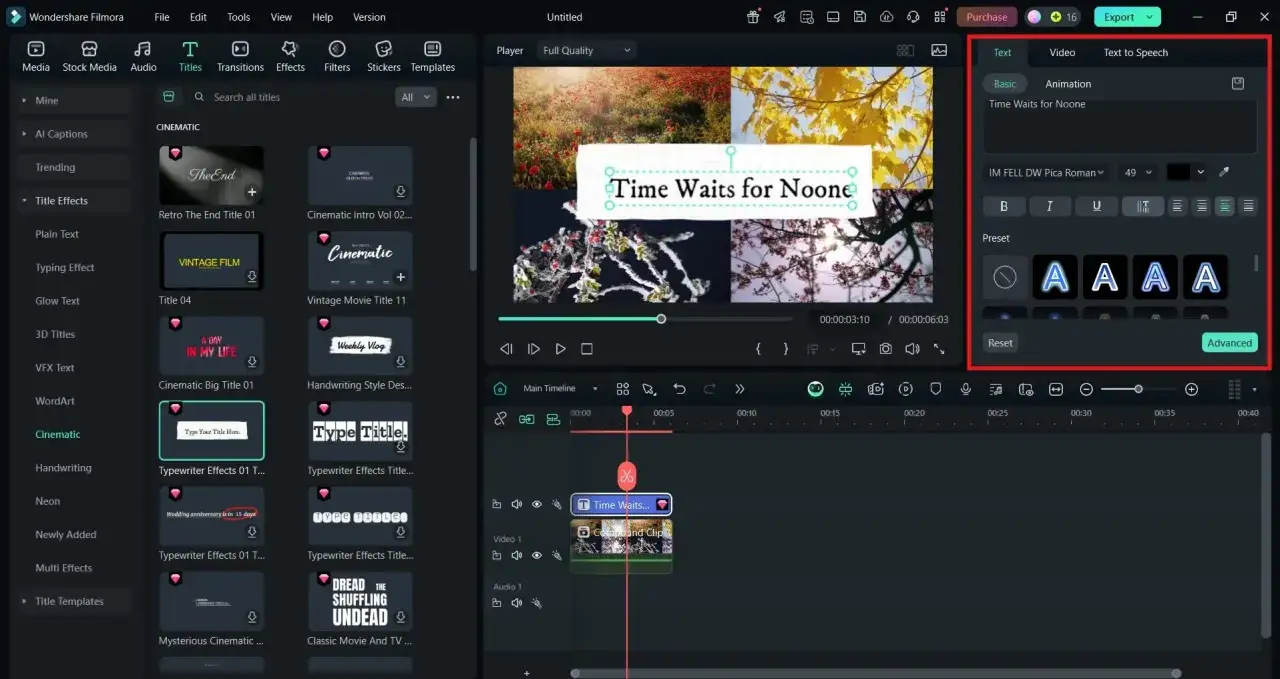
Task: Toggle italic formatting for the title text
Action: click(1050, 206)
